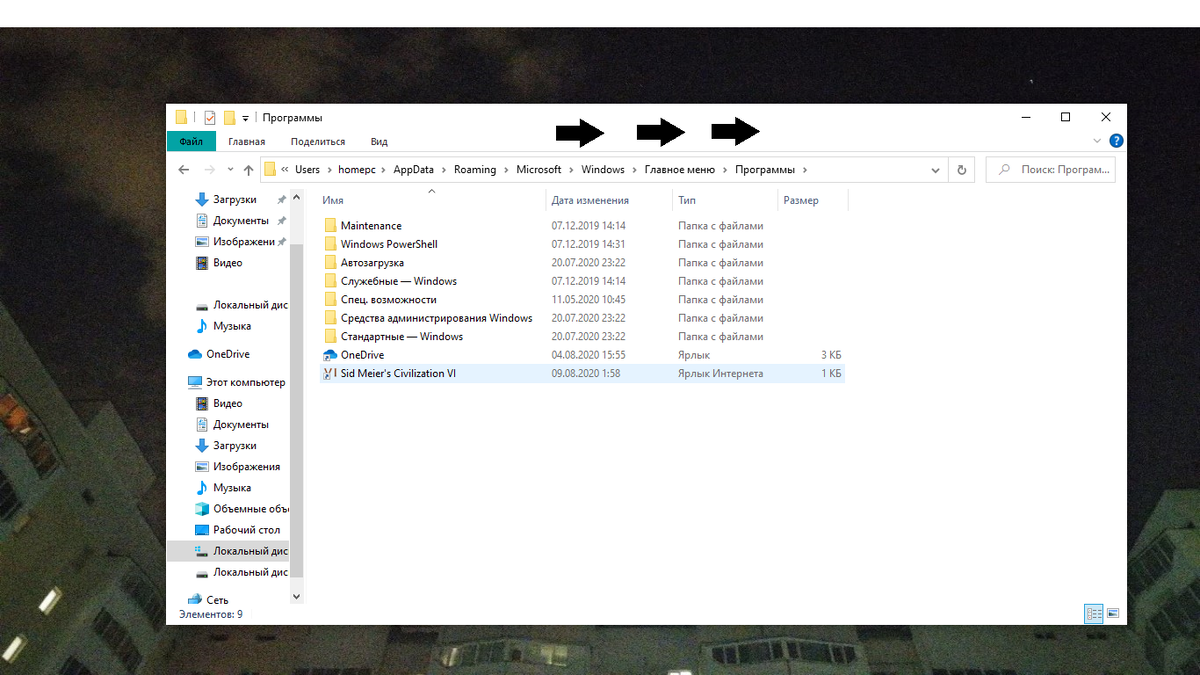This screenshot has width=1200, height=675.
Task: Jump to Microsoft in the address bar
Action: tap(539, 170)
